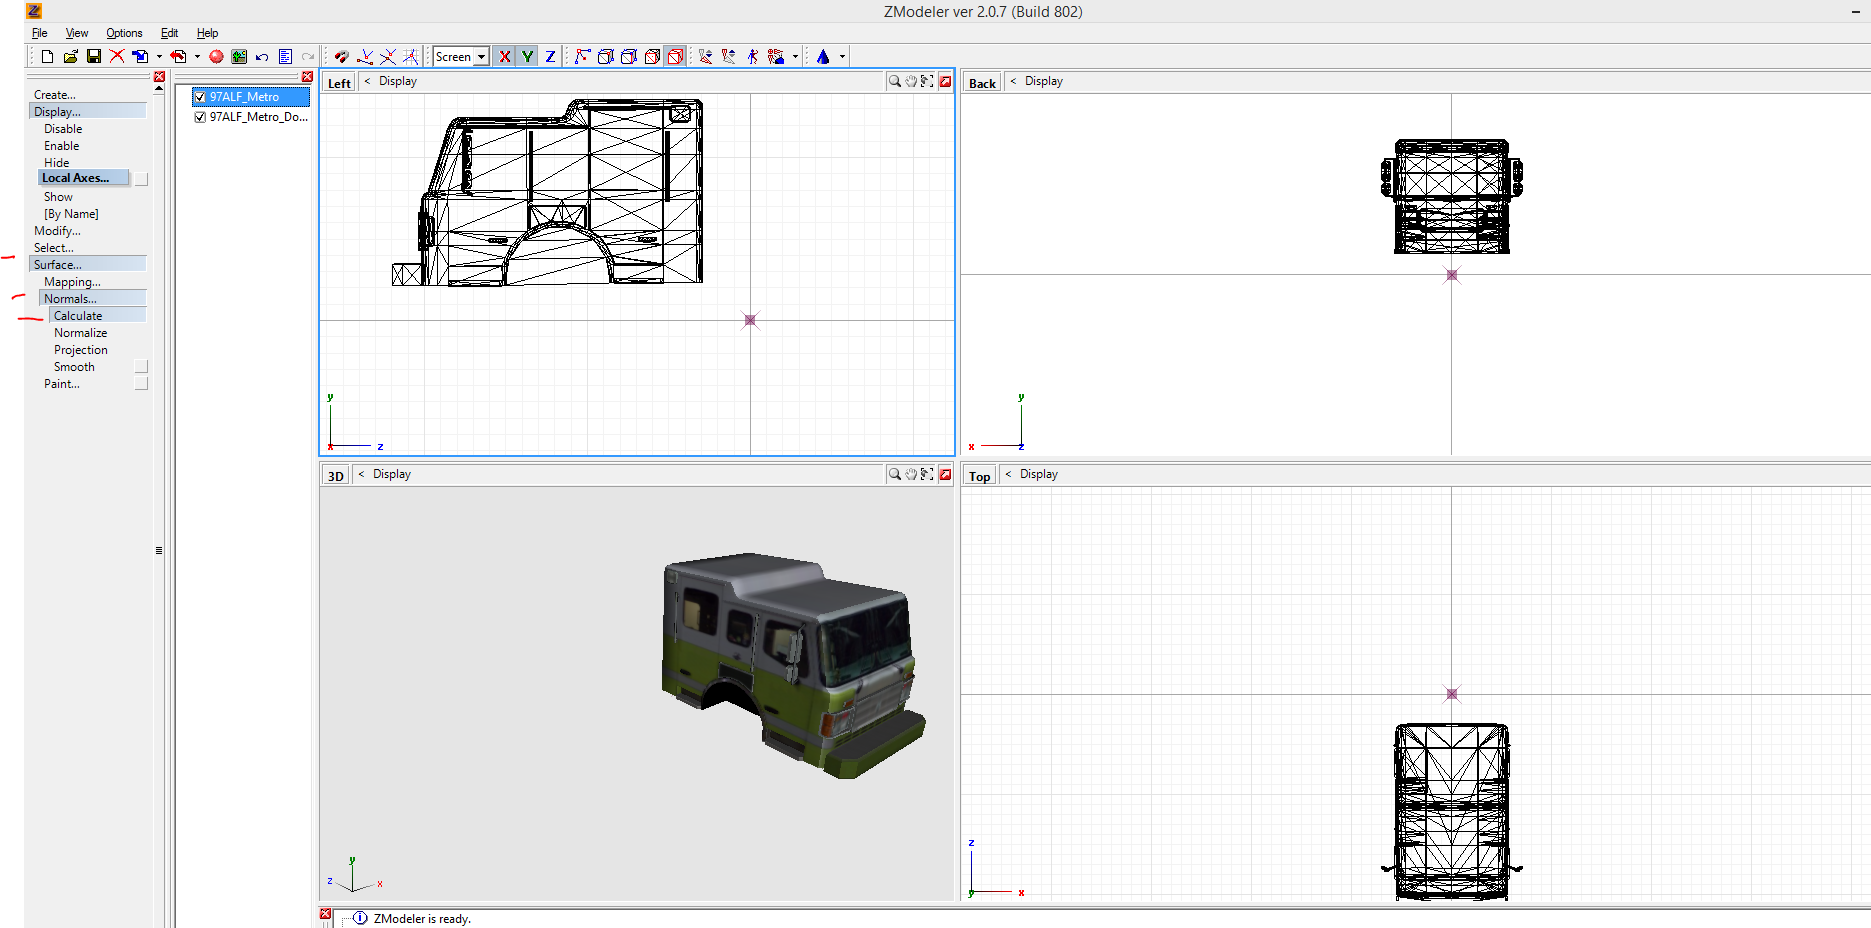The width and height of the screenshot is (1871, 928).
Task: Save the current project
Action: coord(94,57)
